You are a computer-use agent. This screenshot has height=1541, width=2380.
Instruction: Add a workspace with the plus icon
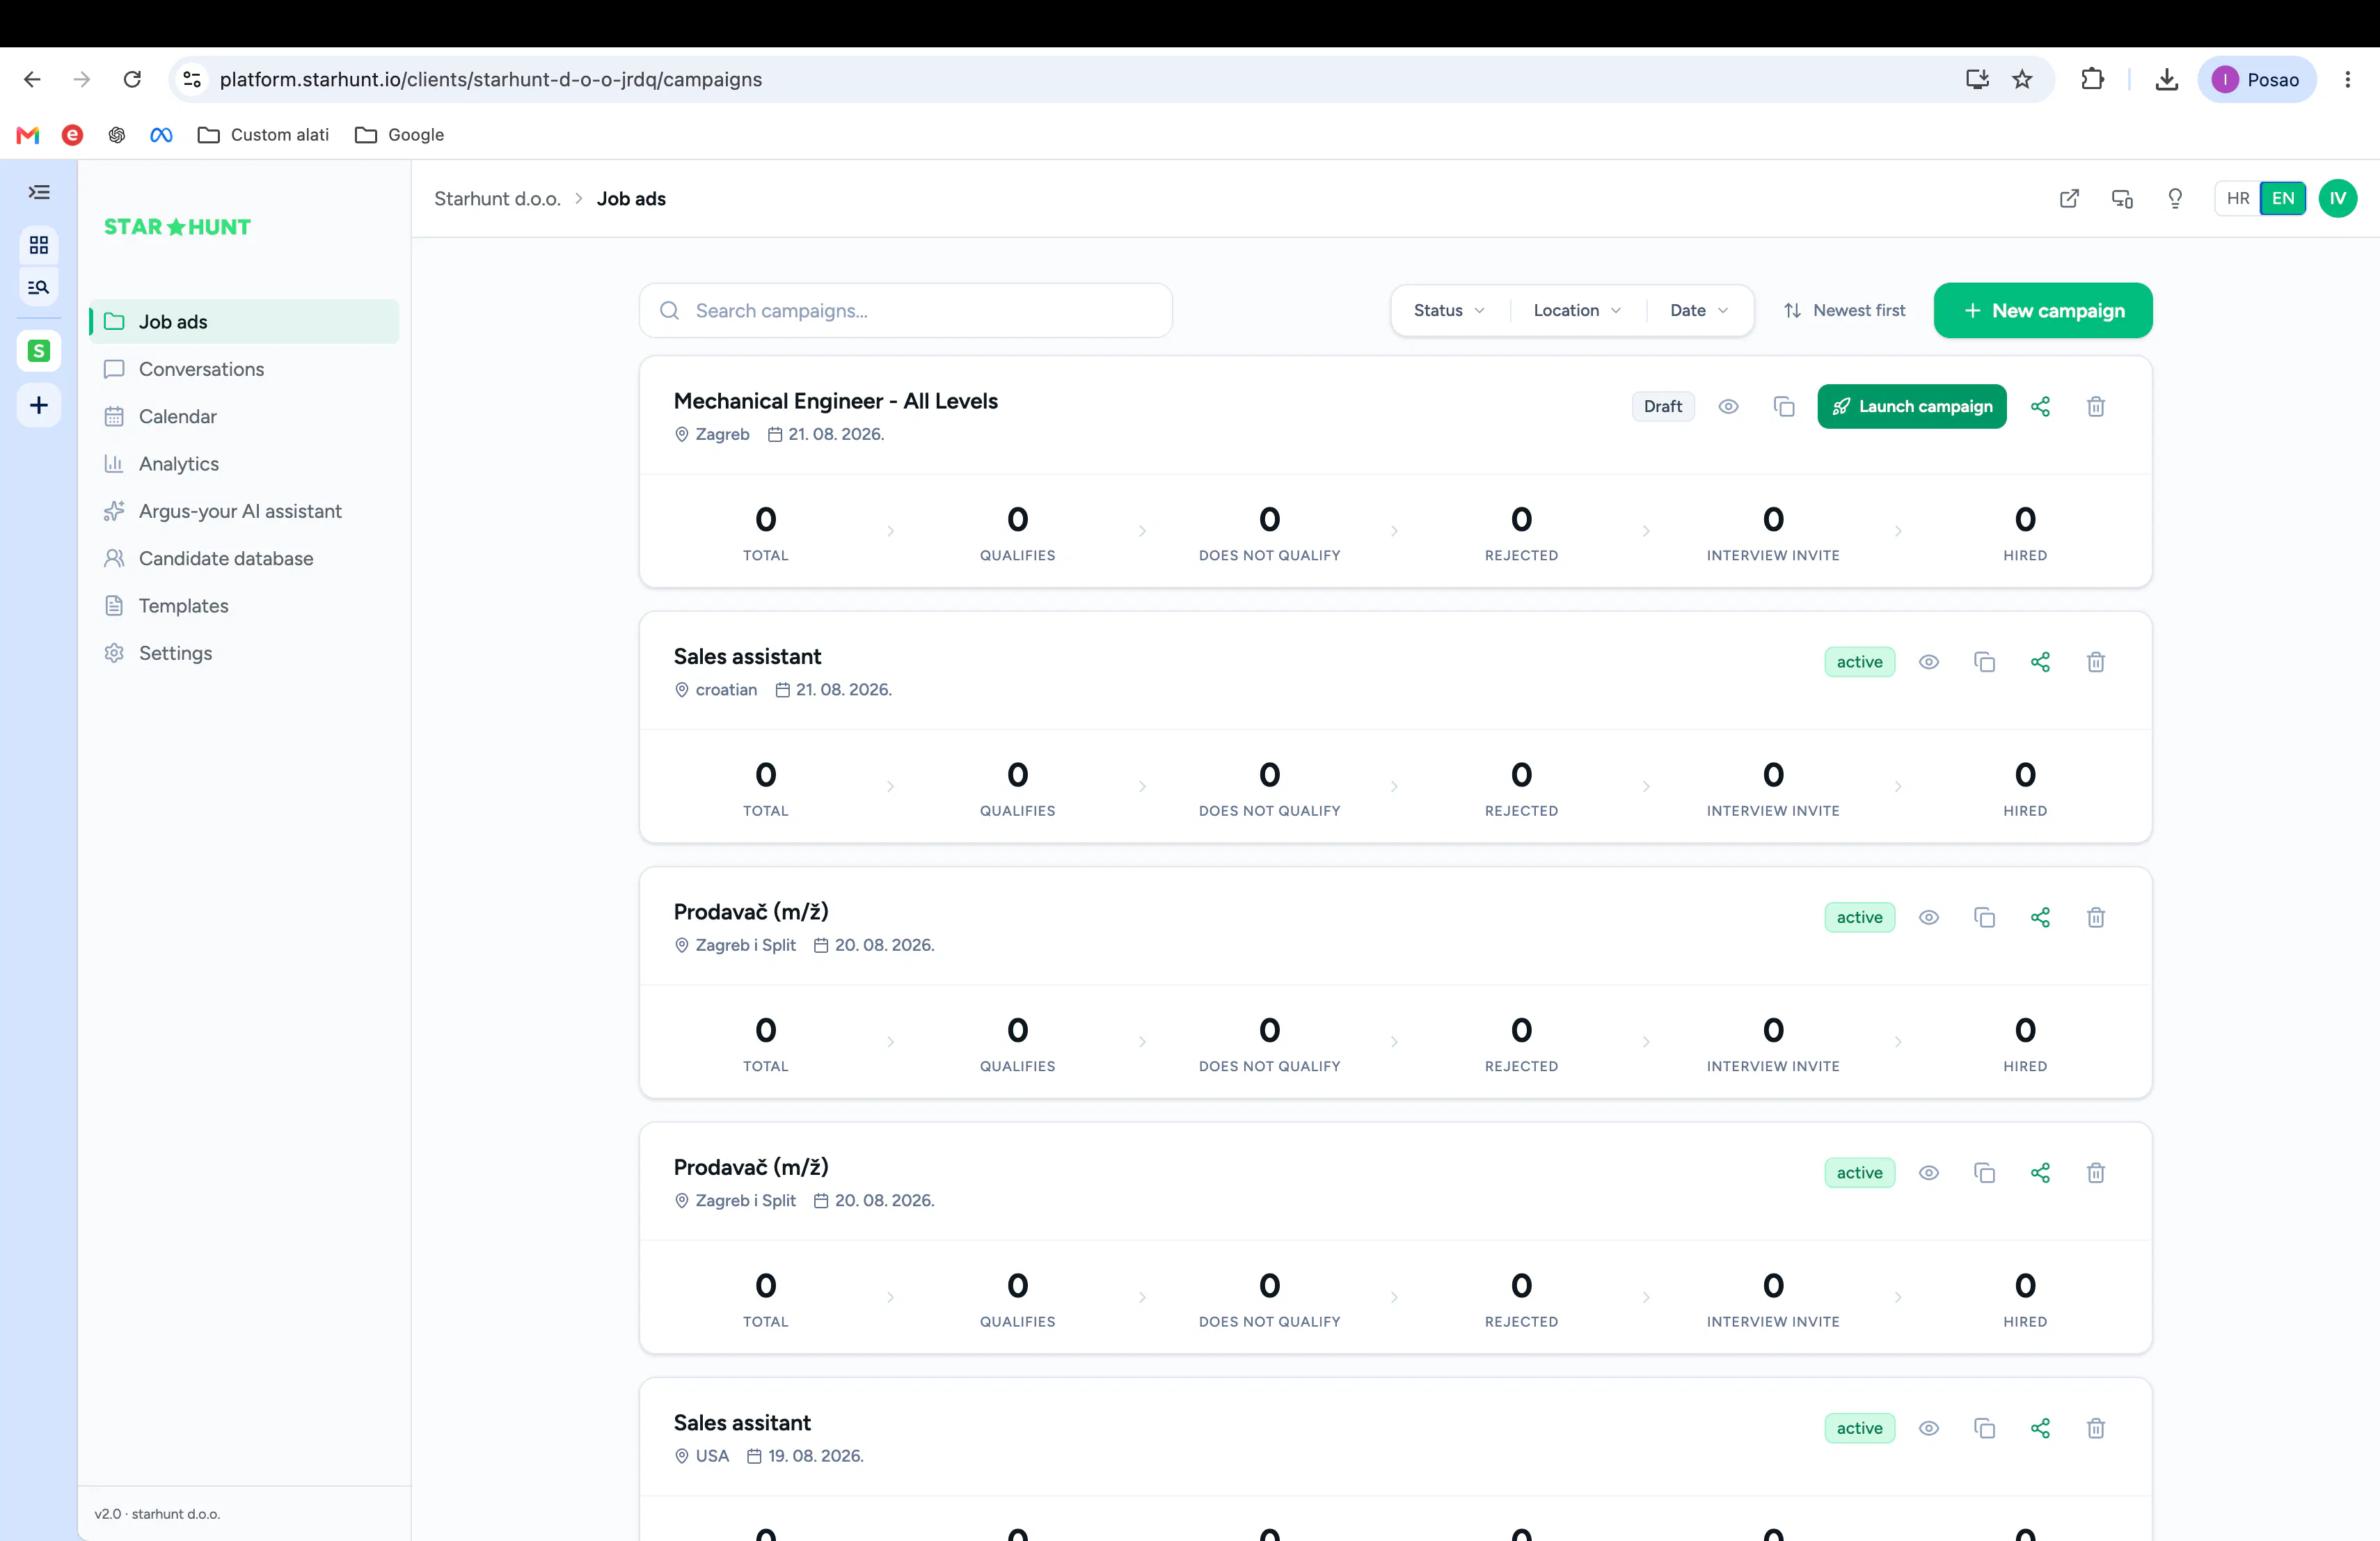(39, 405)
